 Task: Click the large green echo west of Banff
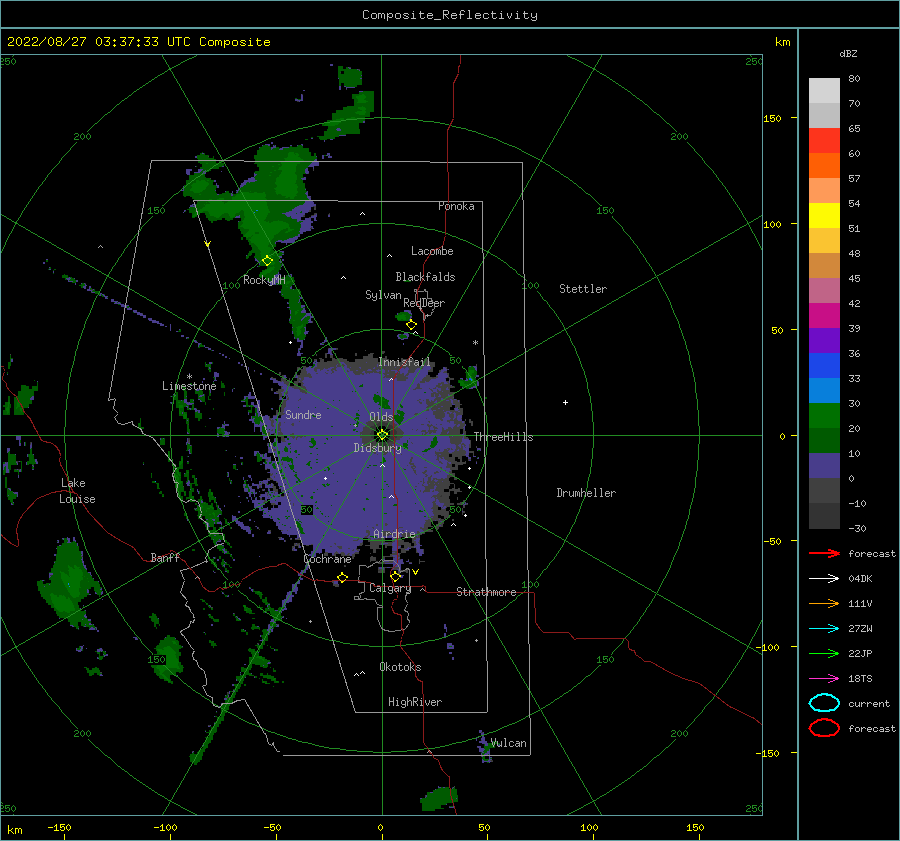[x=68, y=583]
